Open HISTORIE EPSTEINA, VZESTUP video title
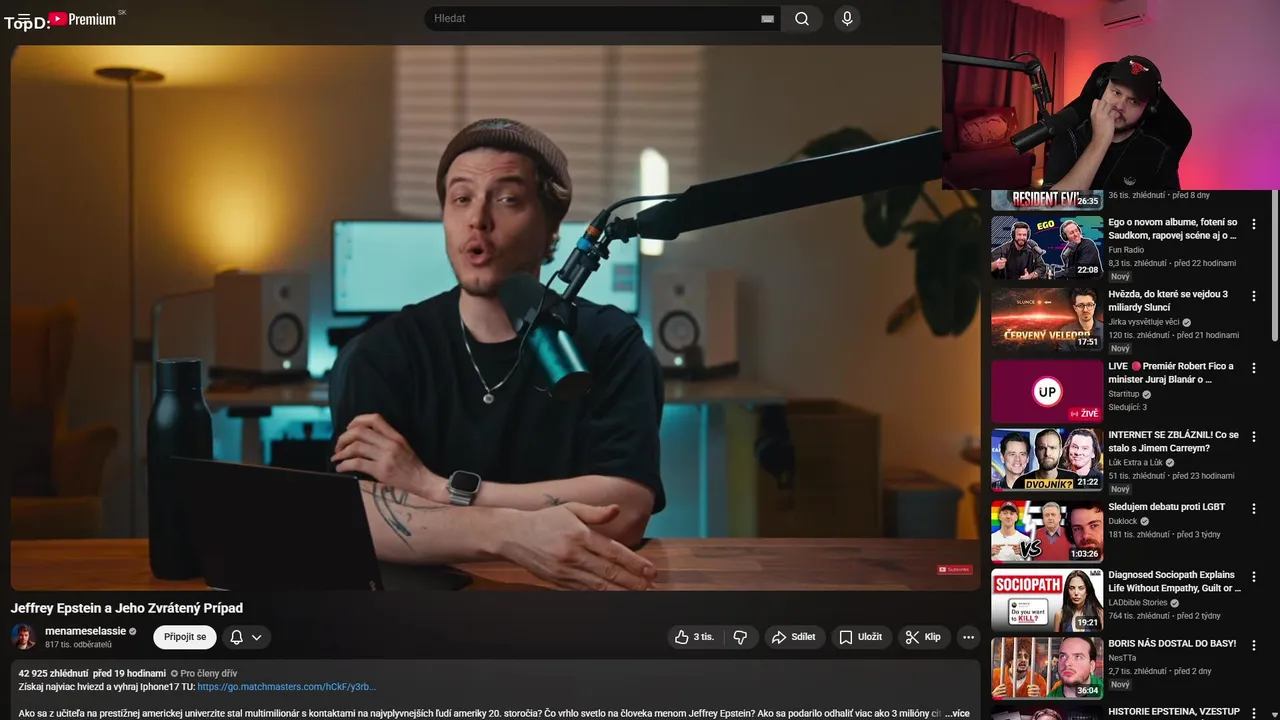 1174,712
